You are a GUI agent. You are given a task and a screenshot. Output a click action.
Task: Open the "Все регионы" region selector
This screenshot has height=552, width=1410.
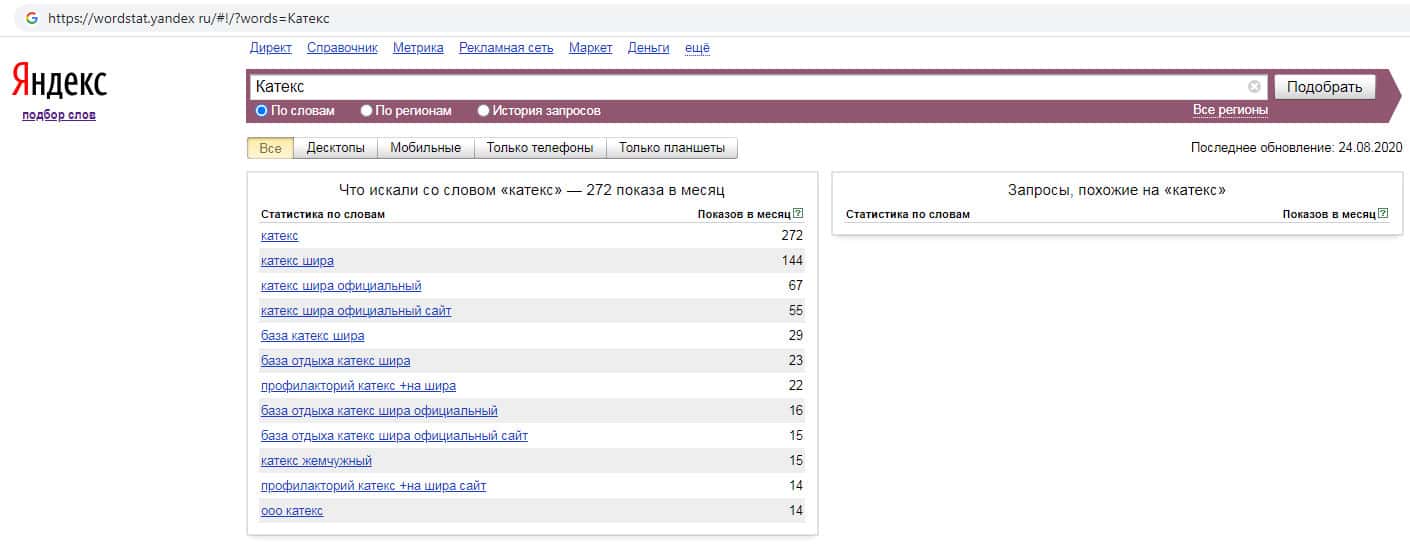click(x=1230, y=110)
